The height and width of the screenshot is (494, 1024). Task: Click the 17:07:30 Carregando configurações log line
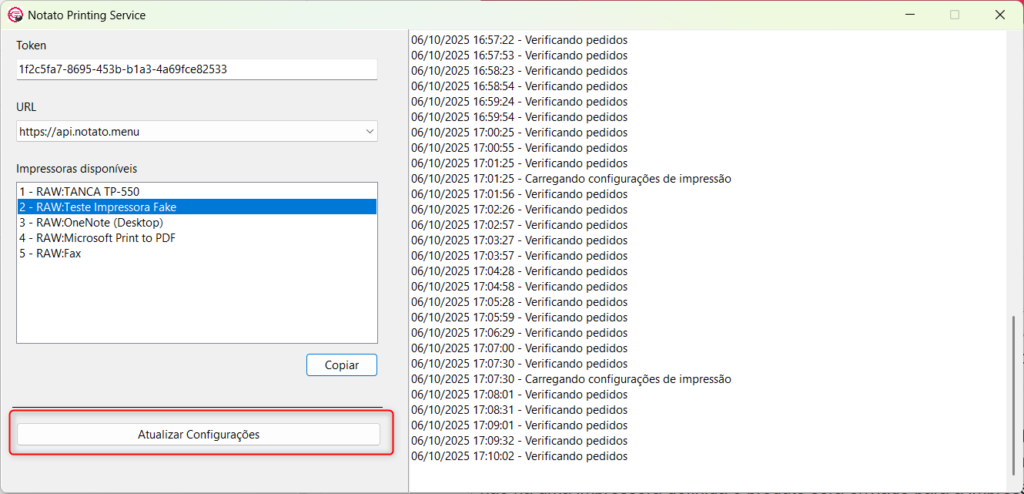571,379
